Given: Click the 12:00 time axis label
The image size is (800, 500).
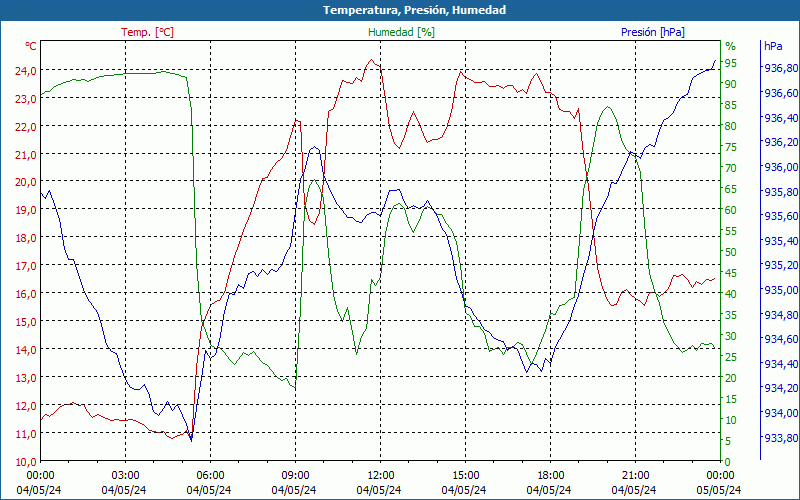Looking at the screenshot, I should tap(380, 475).
